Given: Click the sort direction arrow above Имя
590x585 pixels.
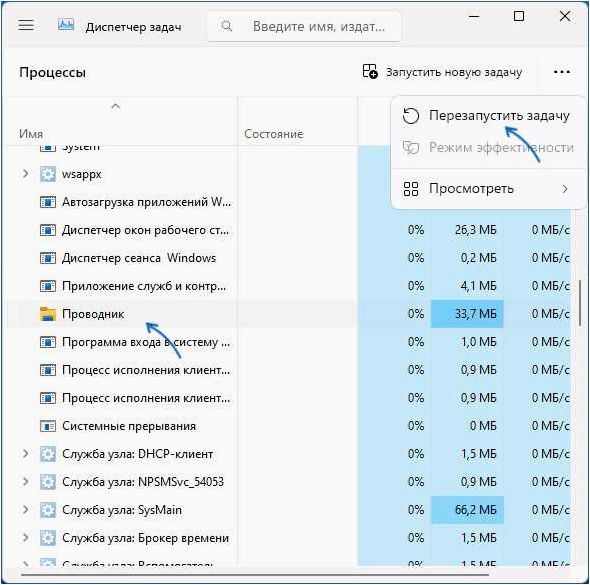Looking at the screenshot, I should coord(116,106).
